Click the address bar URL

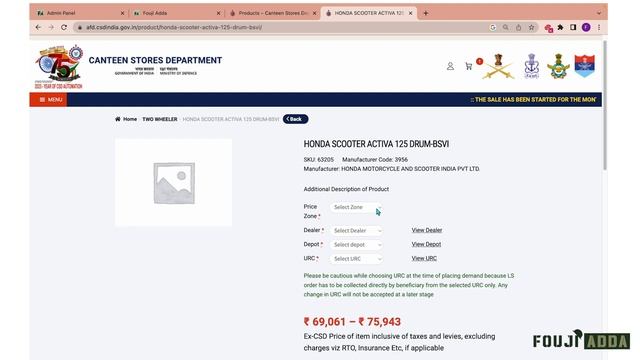(x=174, y=27)
